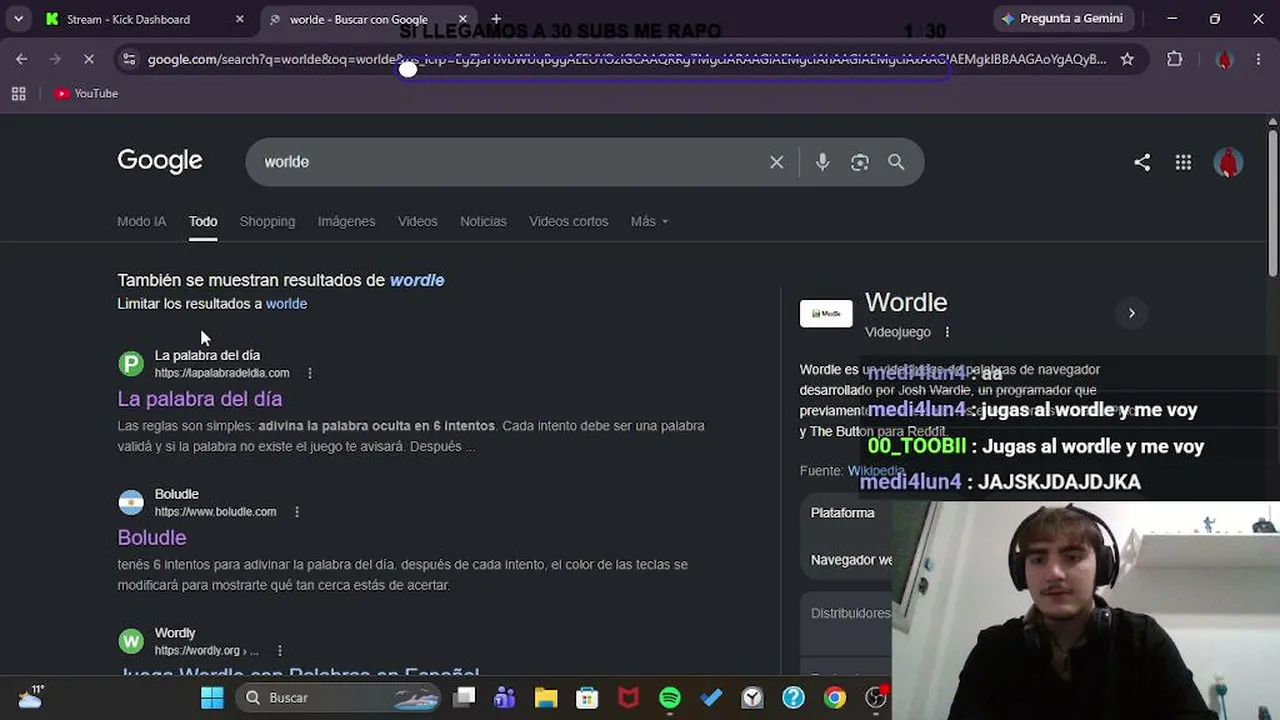Switch to Modo IA tab
1280x720 pixels.
pyautogui.click(x=142, y=221)
